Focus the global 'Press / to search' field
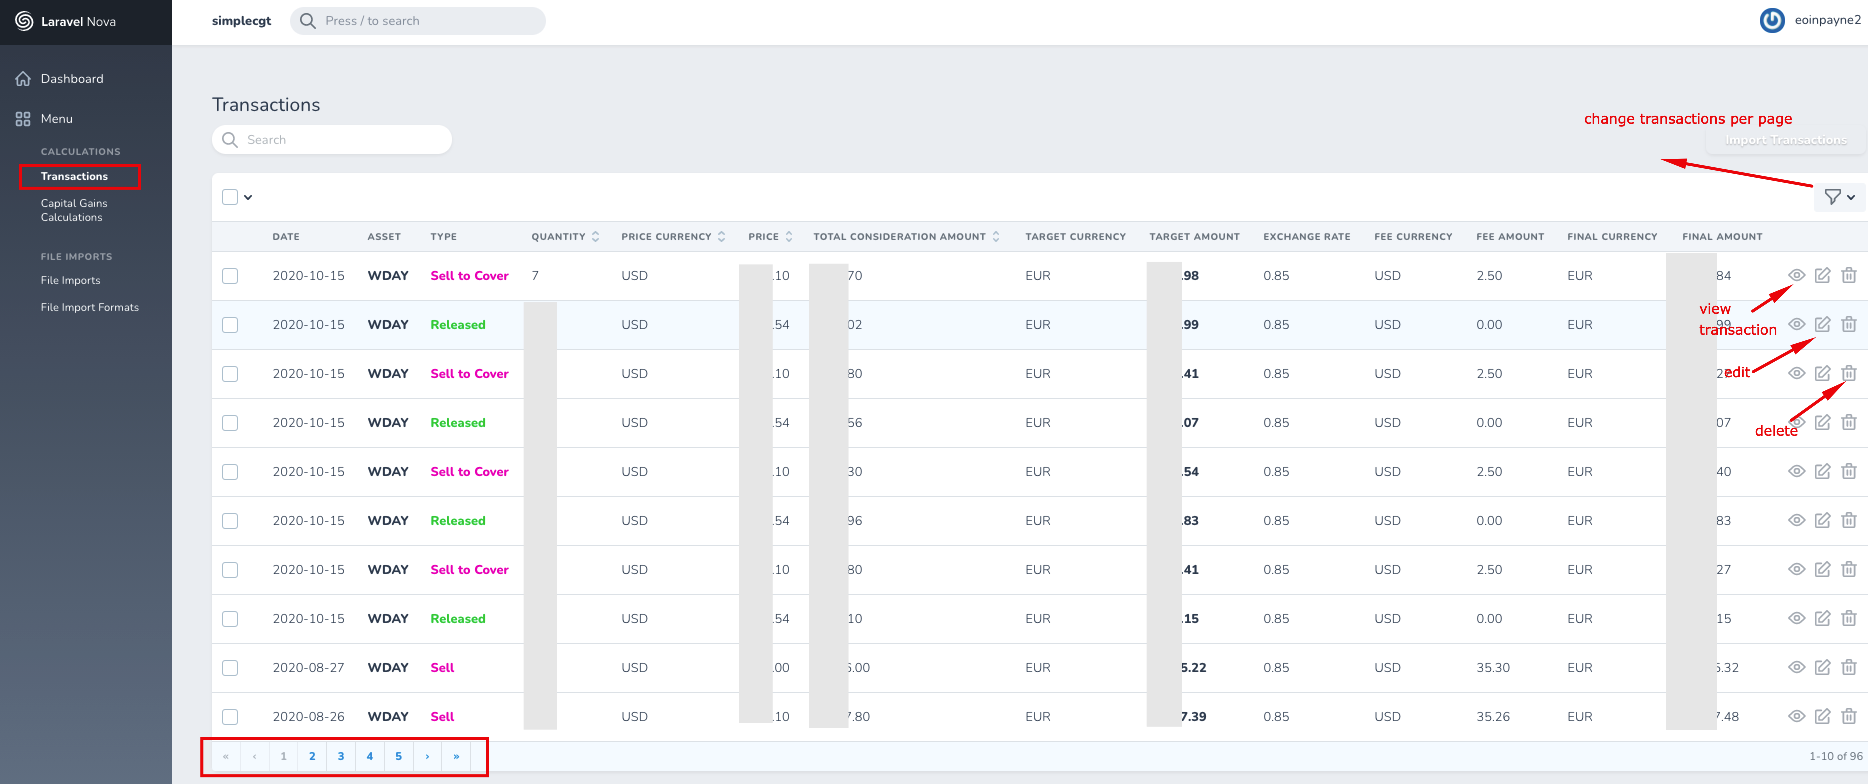This screenshot has width=1868, height=784. click(x=418, y=21)
